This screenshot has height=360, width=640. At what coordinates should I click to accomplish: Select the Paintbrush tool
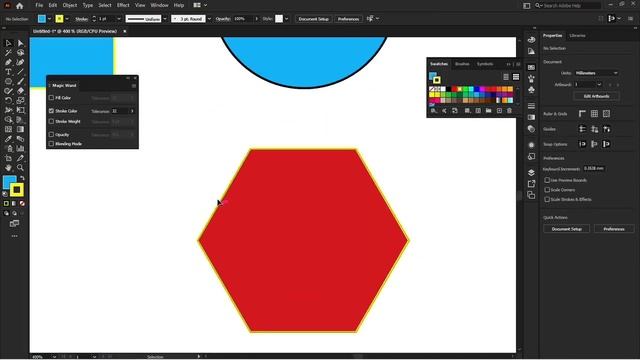tap(20, 81)
